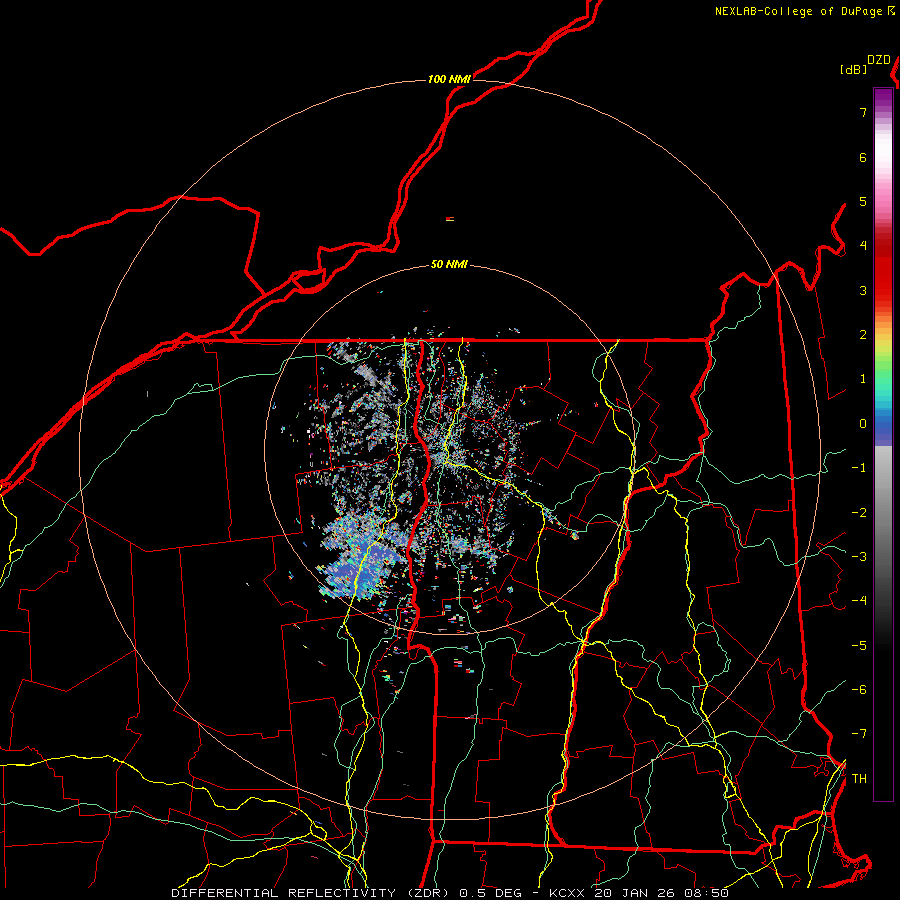Click the 1 dB scale value
This screenshot has width=900, height=900.
(x=863, y=379)
